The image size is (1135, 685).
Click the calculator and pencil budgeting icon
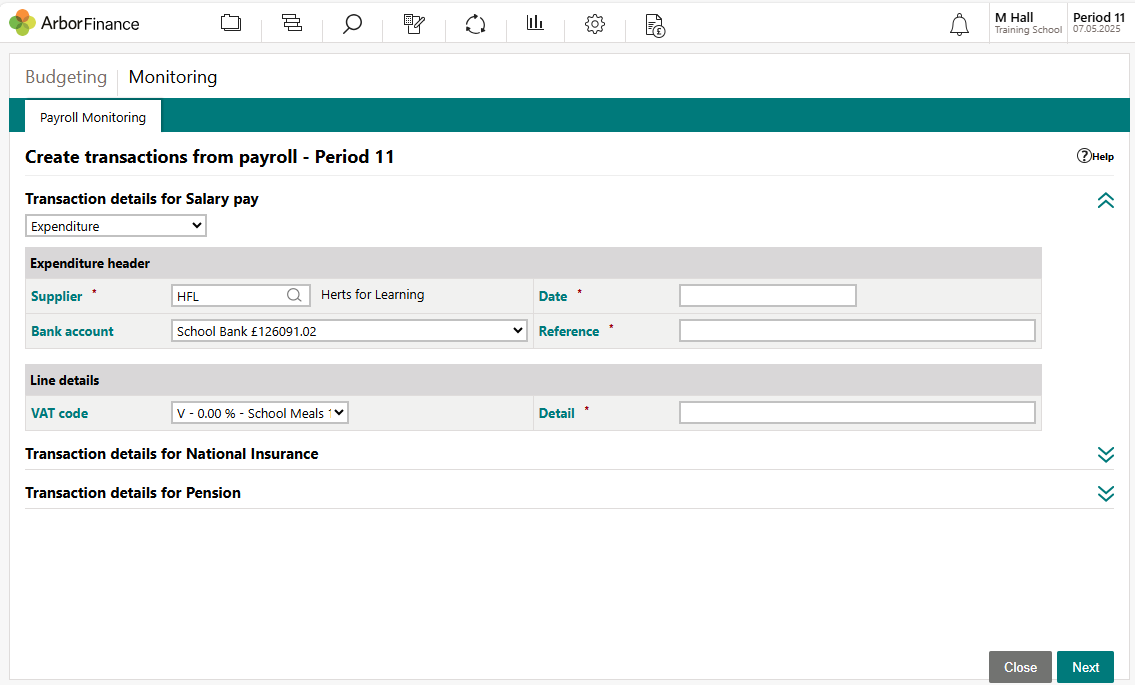point(414,24)
